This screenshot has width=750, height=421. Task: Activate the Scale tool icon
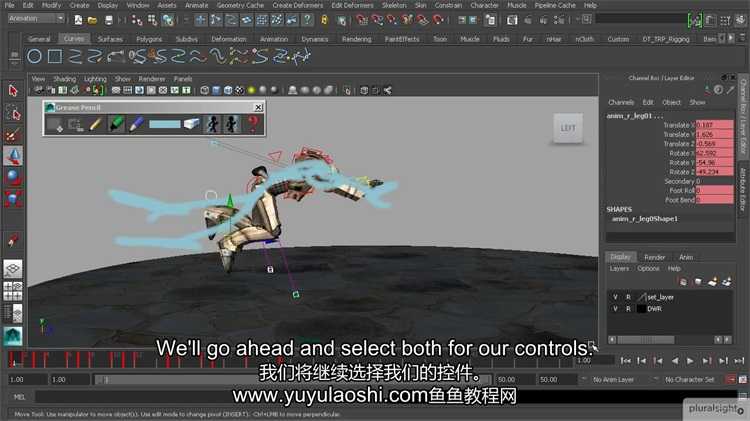[13, 199]
